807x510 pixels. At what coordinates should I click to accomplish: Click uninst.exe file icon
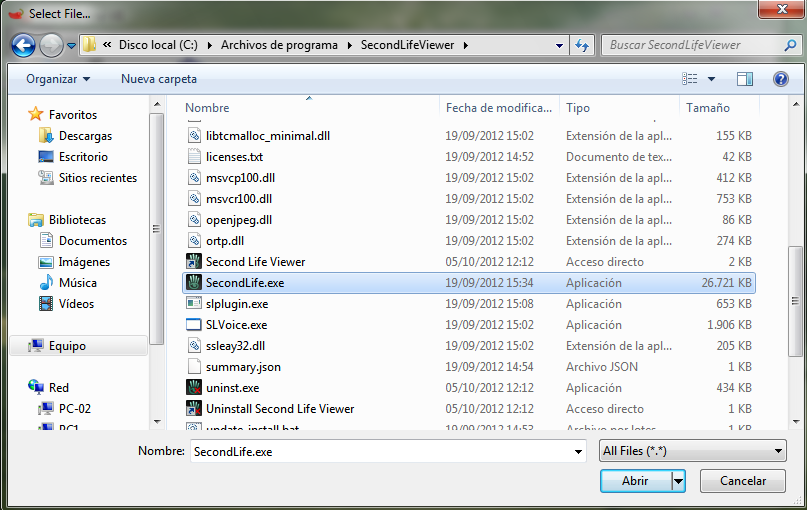click(194, 388)
